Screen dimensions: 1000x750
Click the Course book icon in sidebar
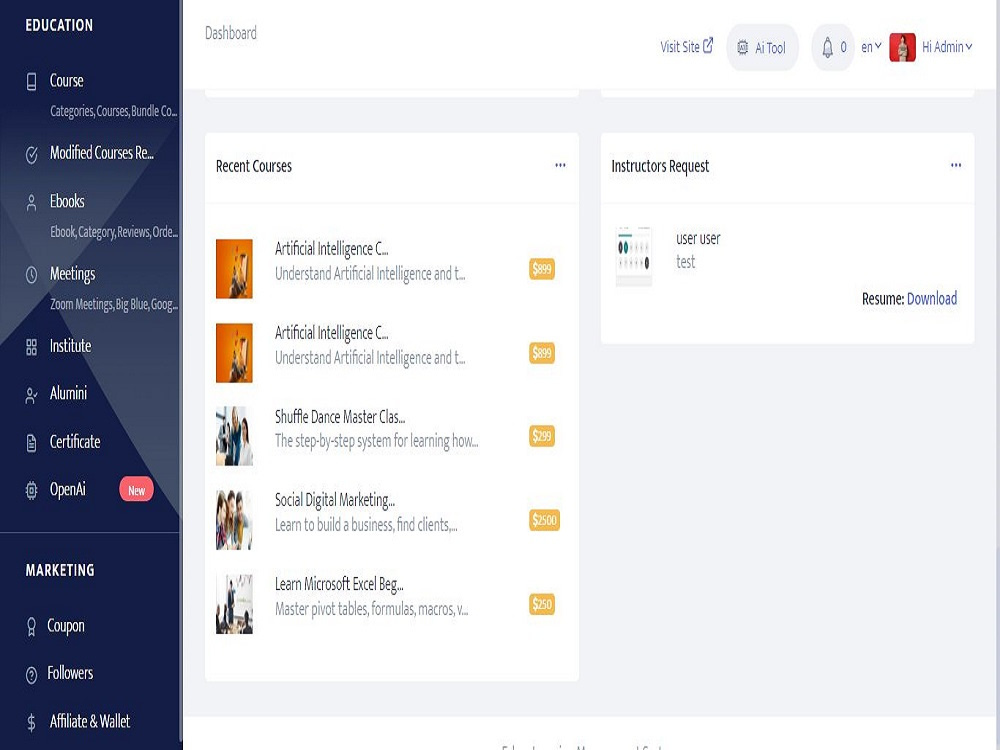tap(31, 82)
